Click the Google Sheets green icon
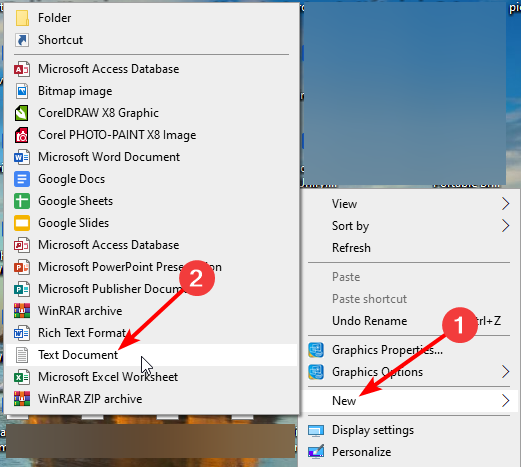This screenshot has height=467, width=521. point(22,201)
